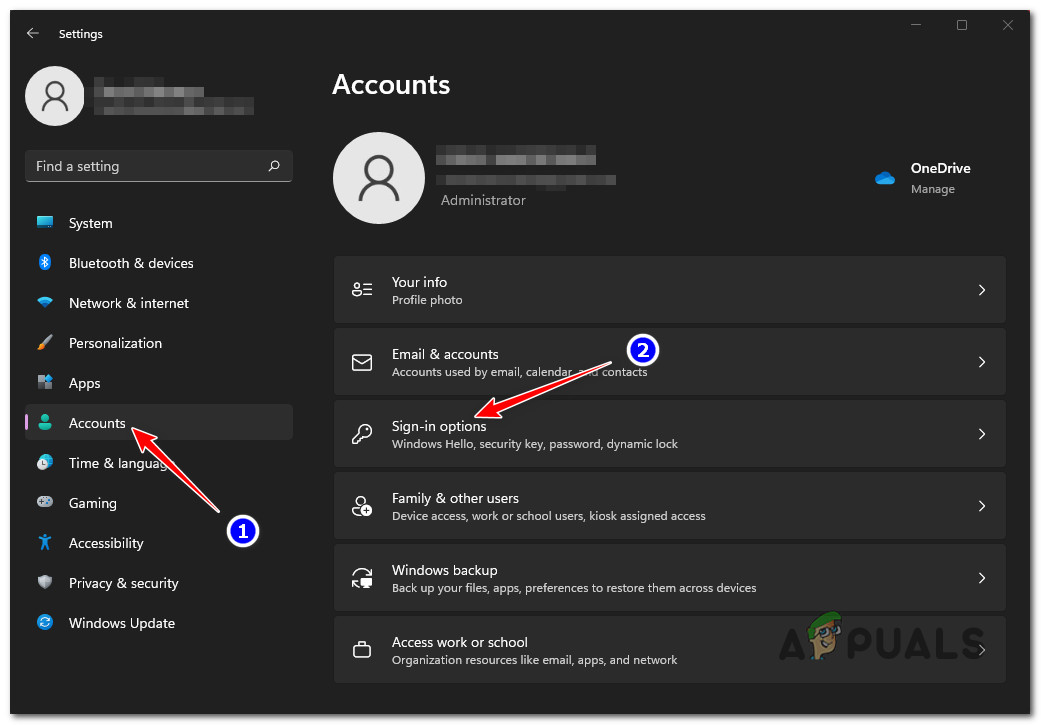Viewport: 1041px width, 725px height.
Task: Click the Privacy & security shield icon
Action: [45, 582]
